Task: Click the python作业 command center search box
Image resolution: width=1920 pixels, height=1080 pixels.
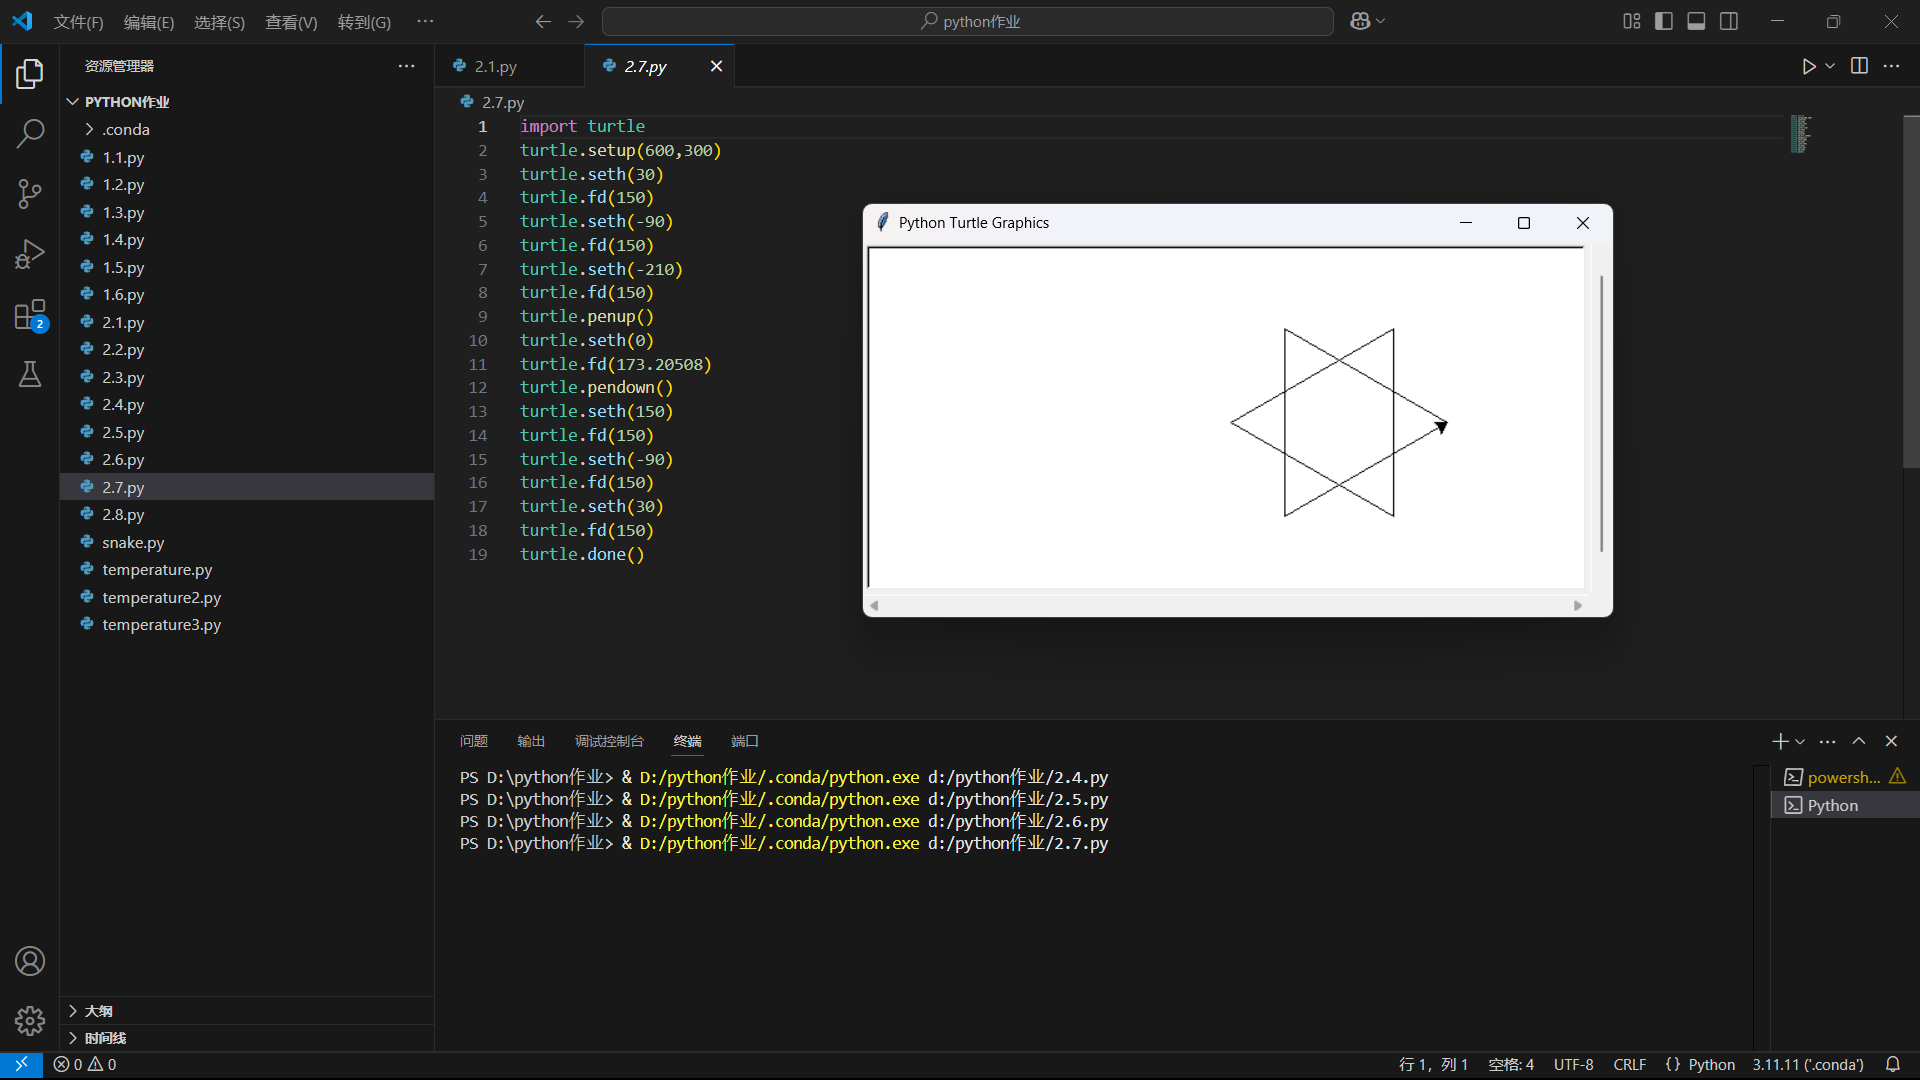Action: click(x=968, y=21)
